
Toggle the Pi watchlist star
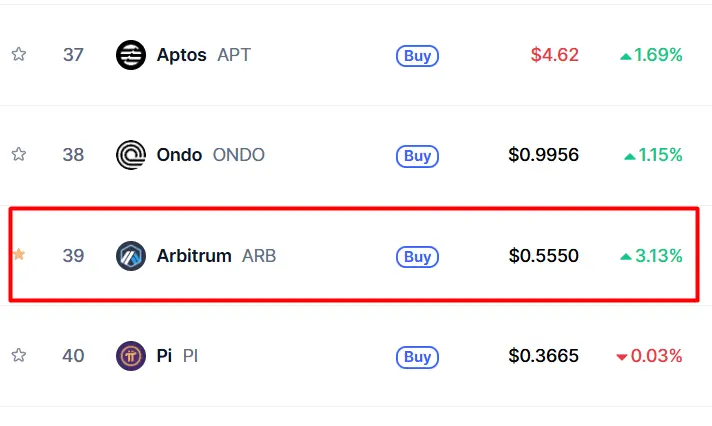(19, 355)
